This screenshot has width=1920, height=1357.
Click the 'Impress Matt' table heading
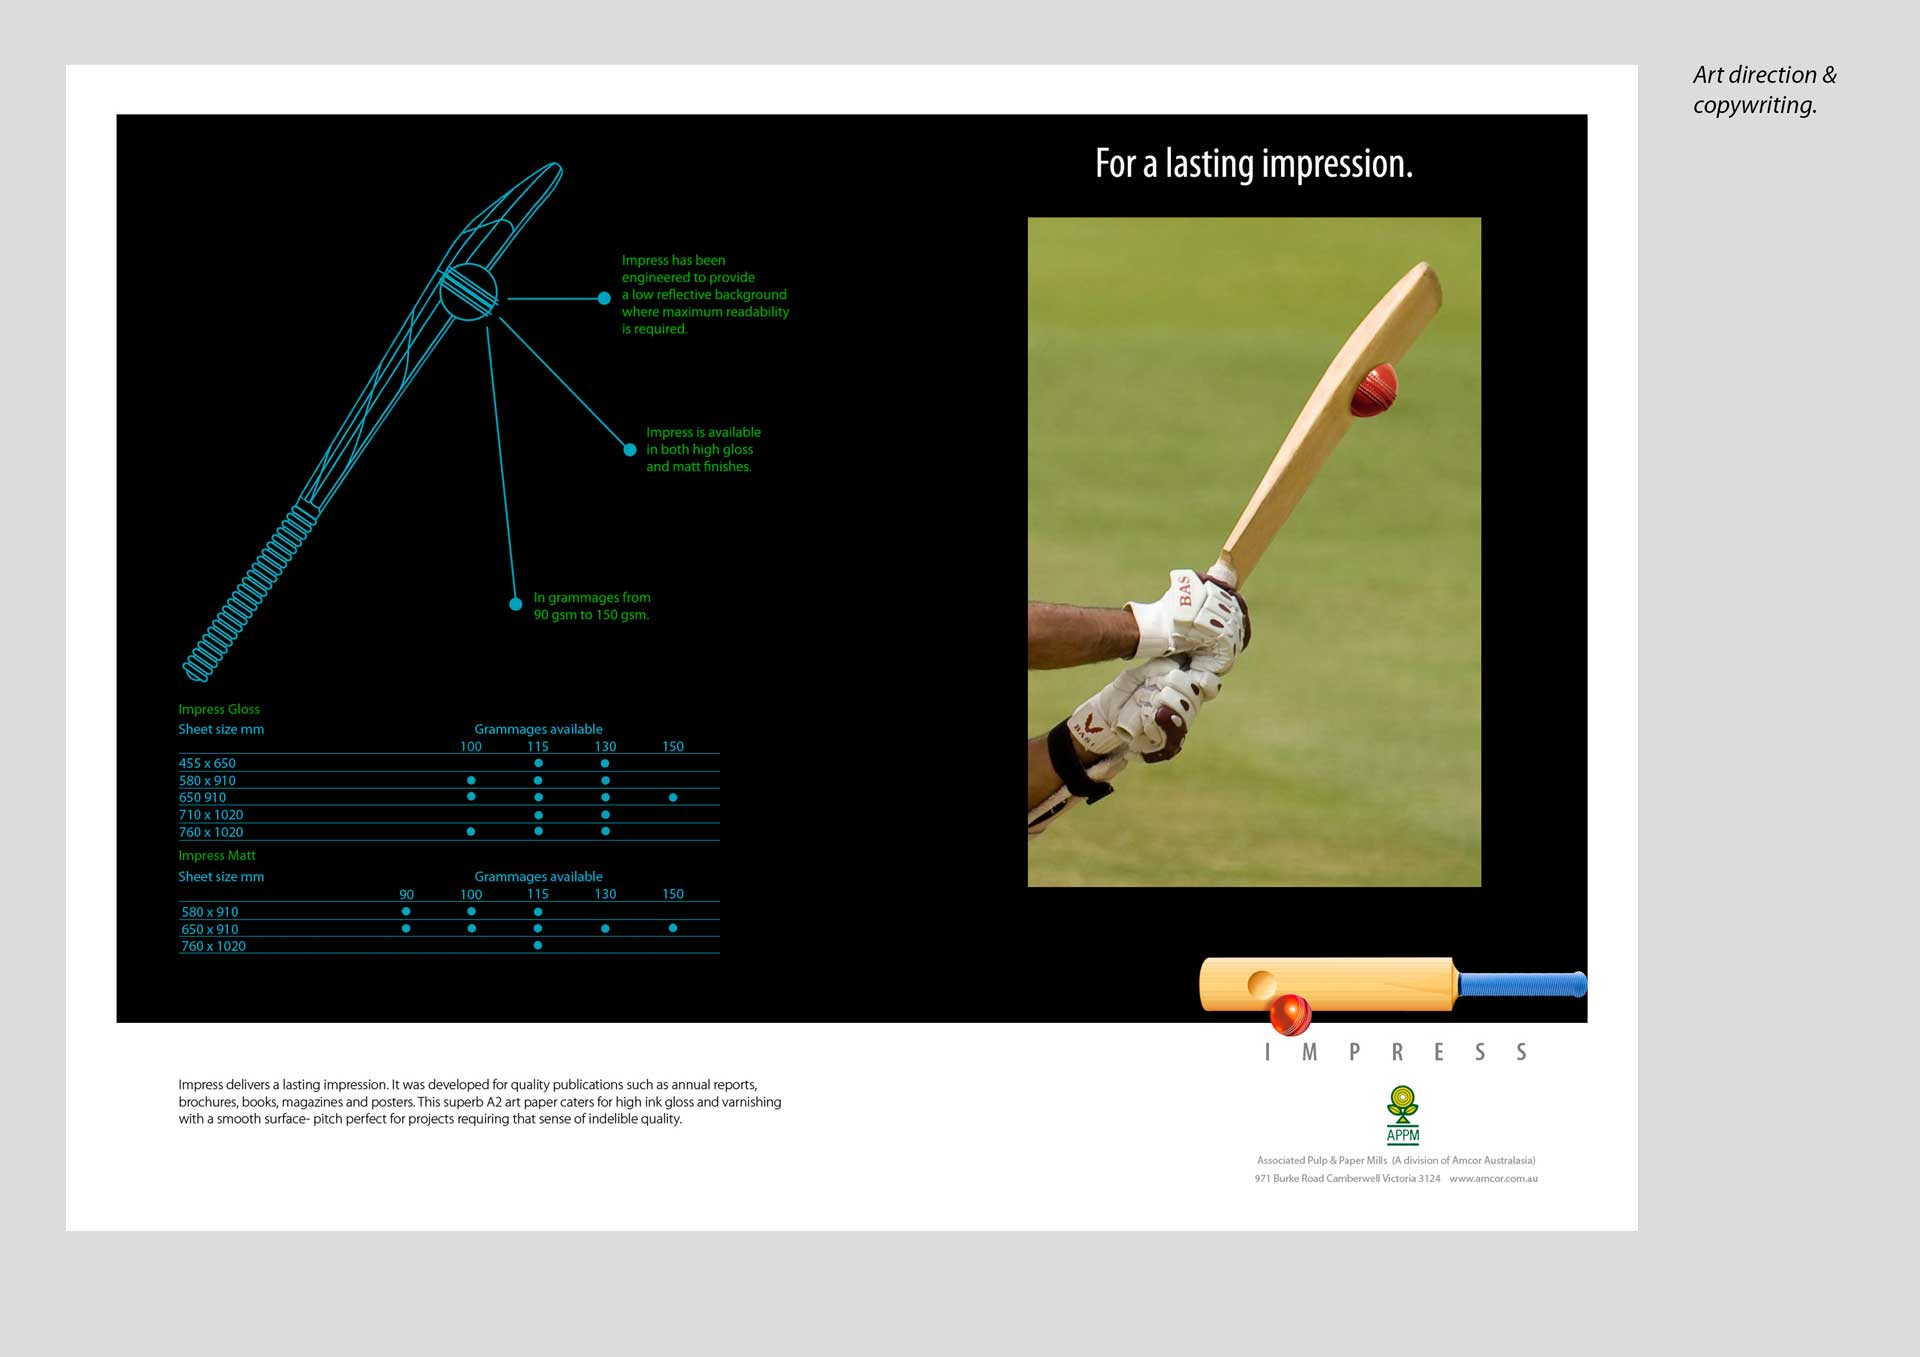[x=217, y=855]
